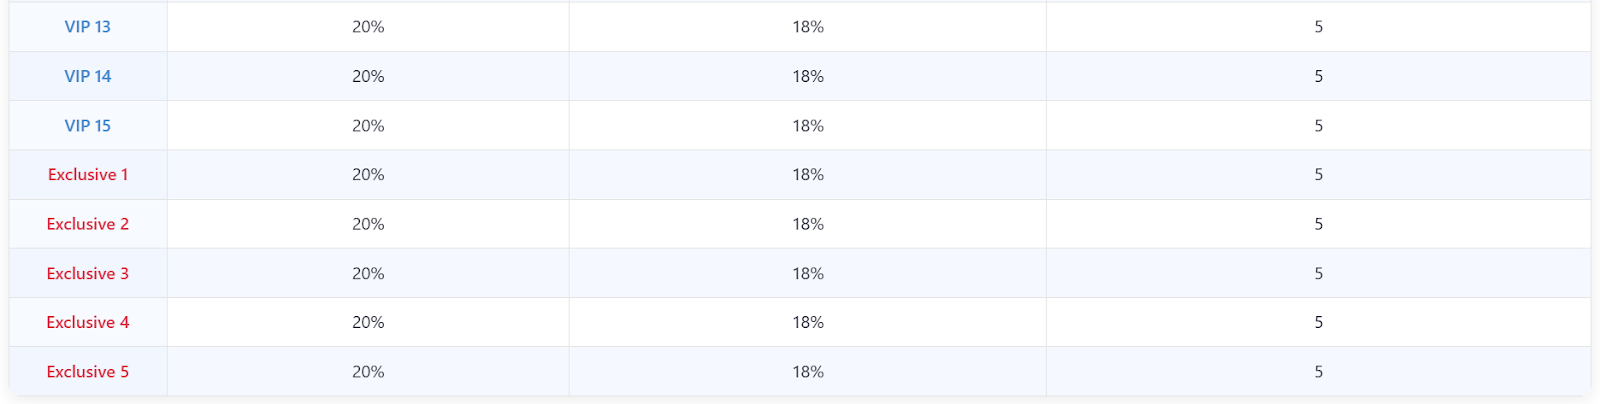Viewport: 1600px width, 404px height.
Task: Select the value 5 in VIP 15 row
Action: 1319,126
